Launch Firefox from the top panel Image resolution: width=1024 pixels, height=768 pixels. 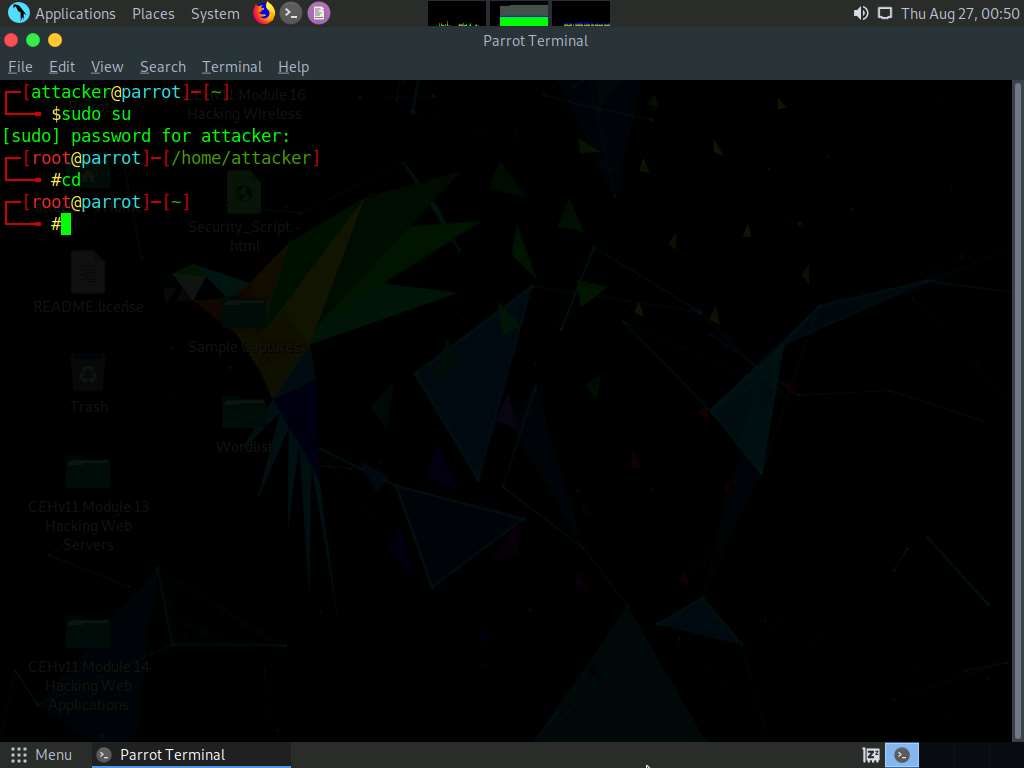pyautogui.click(x=263, y=13)
